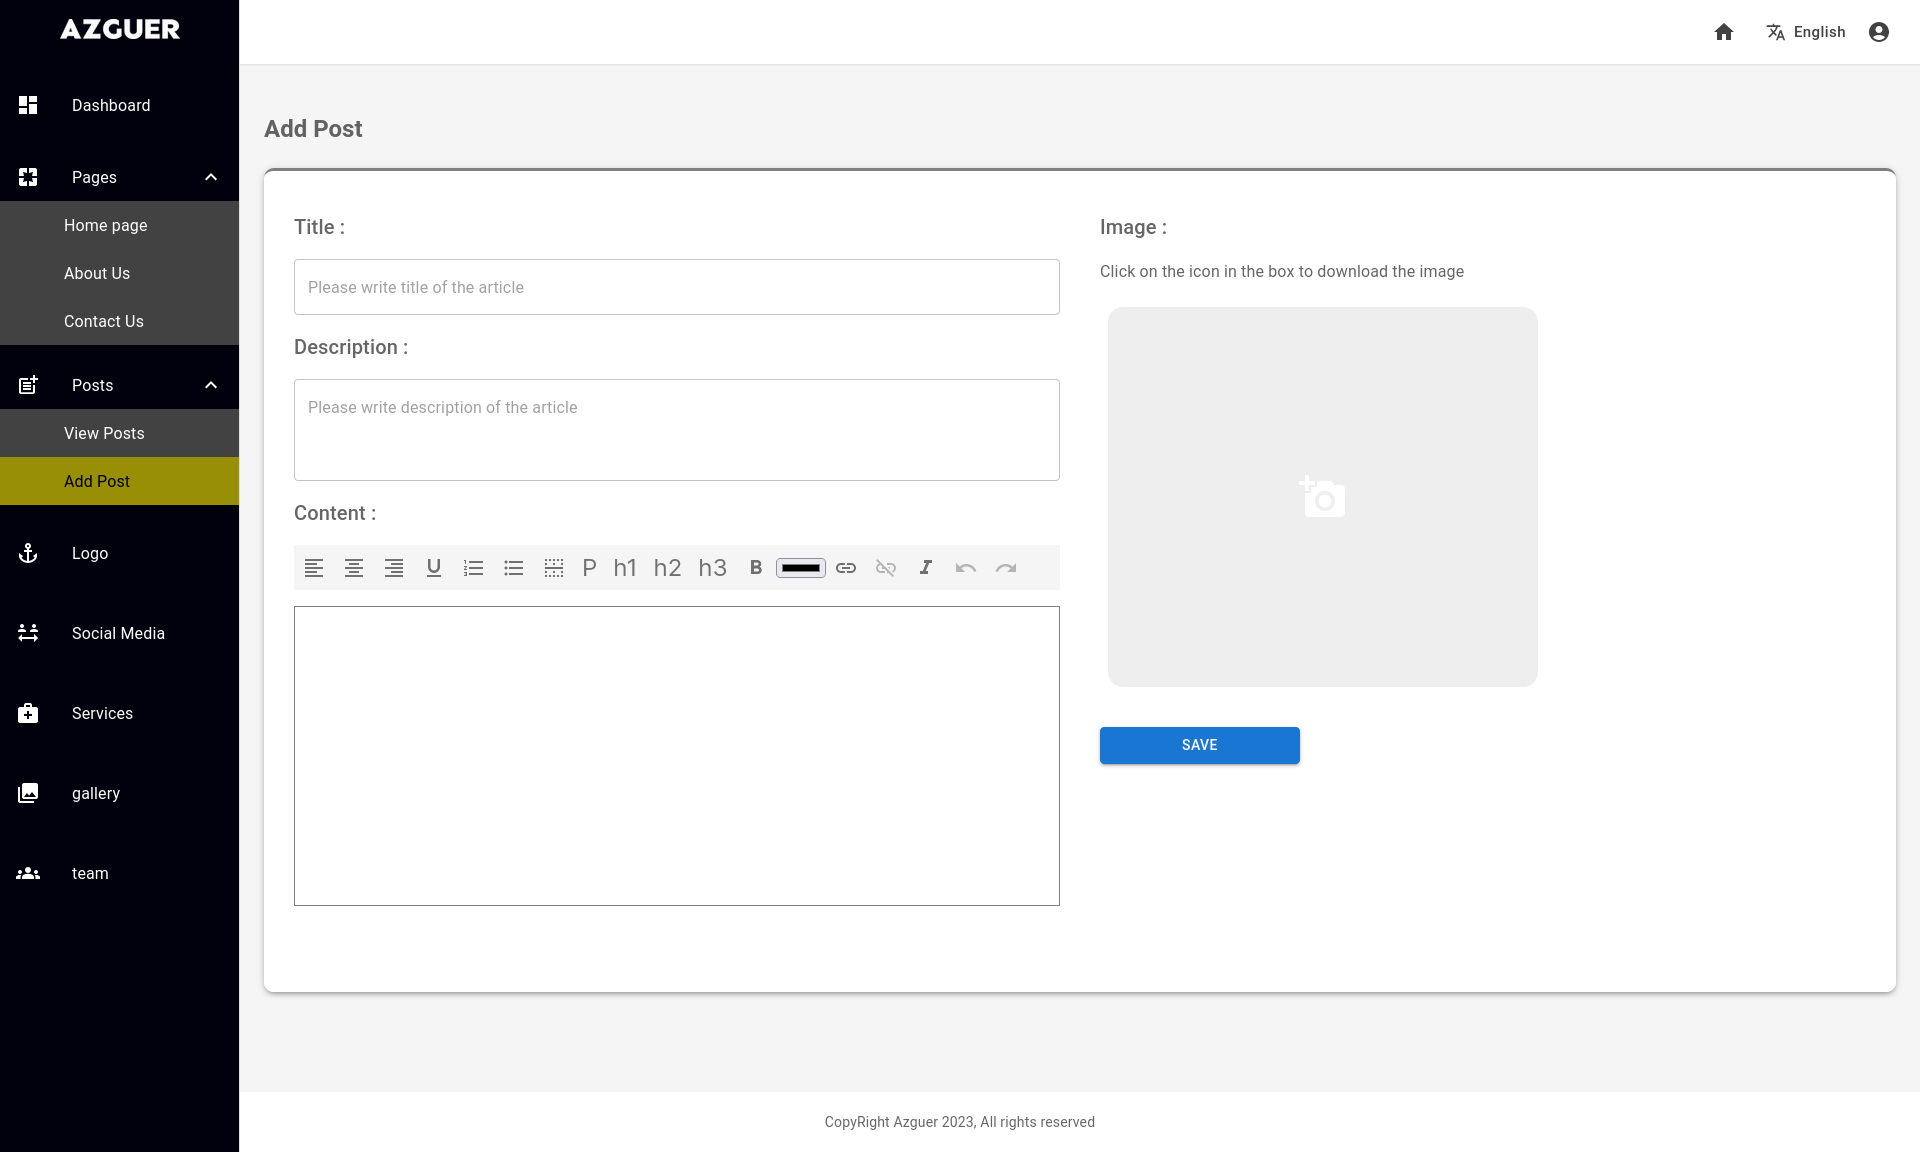The image size is (1920, 1152).
Task: Collapse the Pages sidebar section
Action: coord(211,177)
